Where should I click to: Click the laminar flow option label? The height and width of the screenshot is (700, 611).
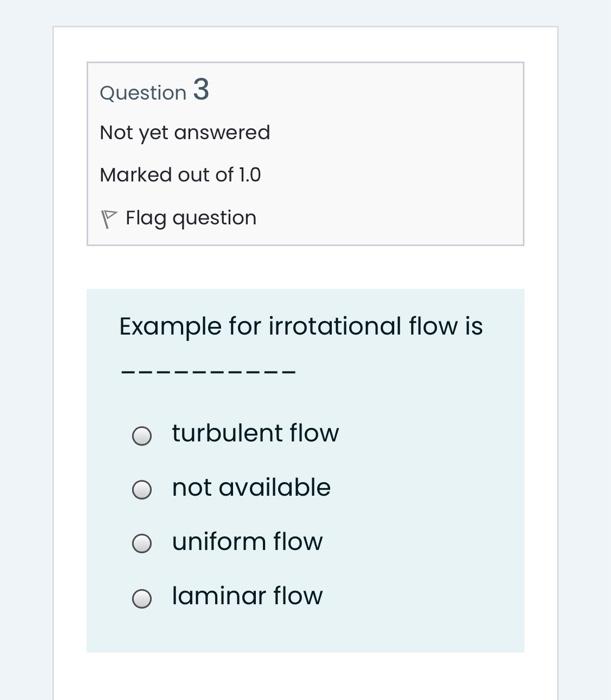(x=247, y=595)
